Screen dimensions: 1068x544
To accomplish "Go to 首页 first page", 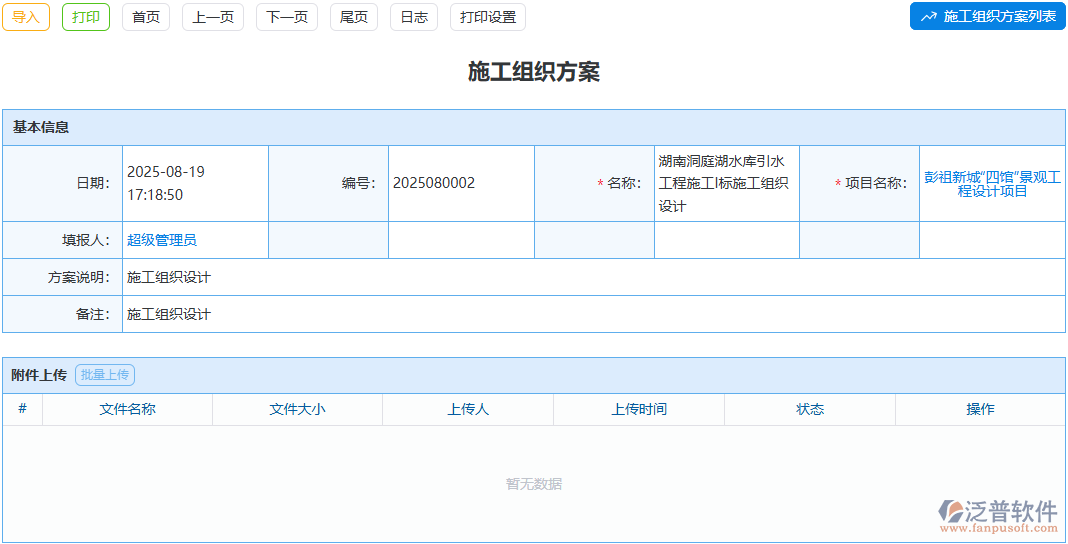I will (146, 17).
